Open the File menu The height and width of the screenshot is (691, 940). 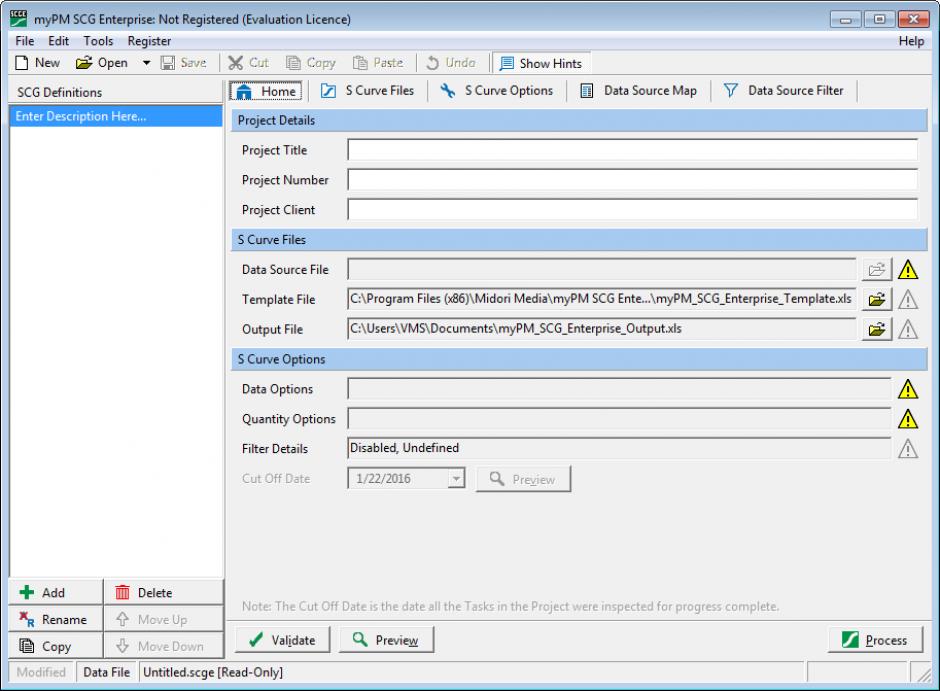tap(25, 41)
